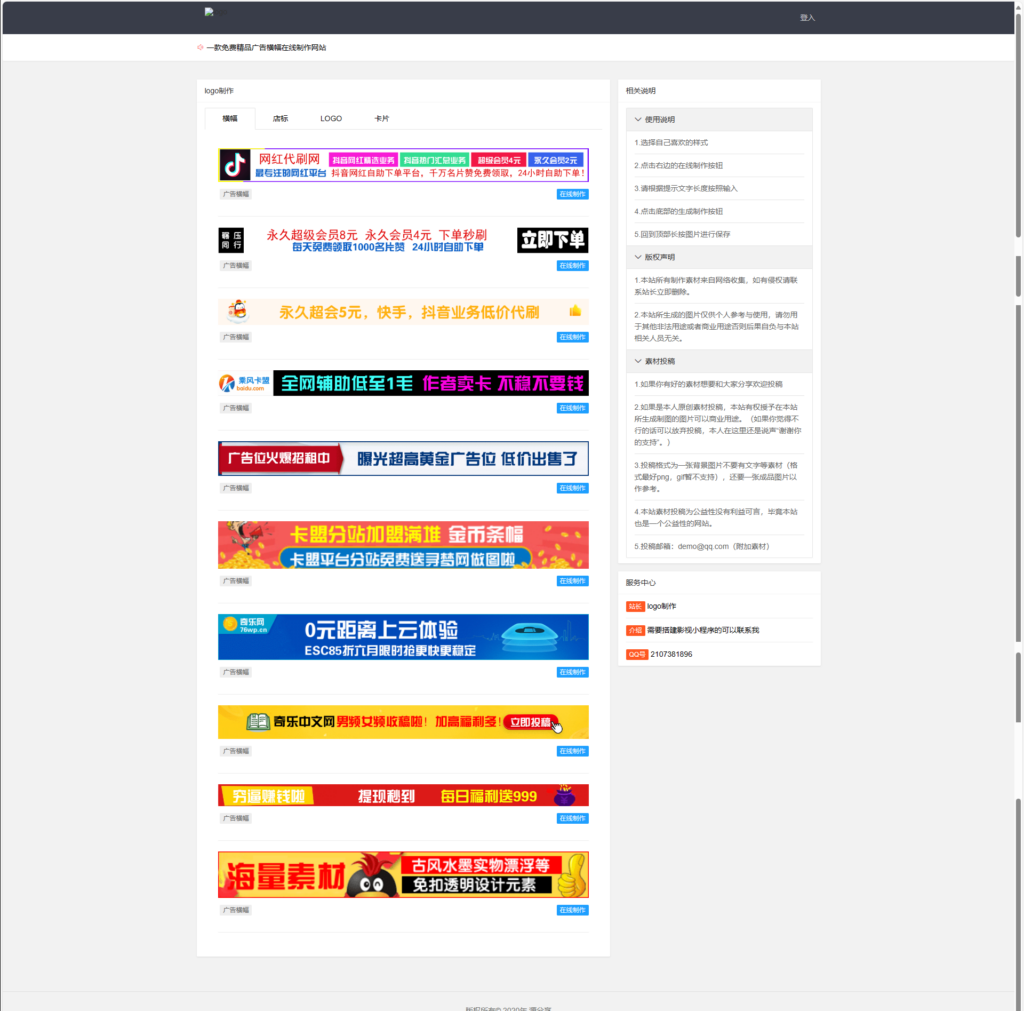
Task: Switch to the 横幅 tab
Action: coord(230,118)
